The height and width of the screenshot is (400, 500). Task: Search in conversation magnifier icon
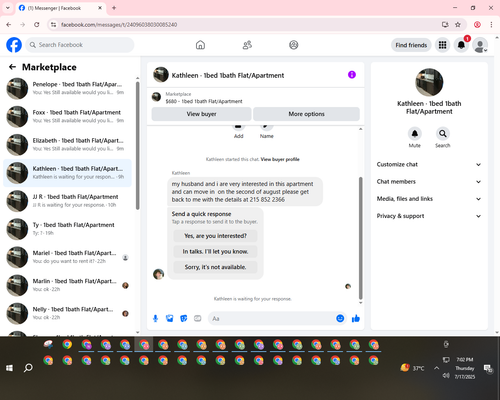coord(443,134)
